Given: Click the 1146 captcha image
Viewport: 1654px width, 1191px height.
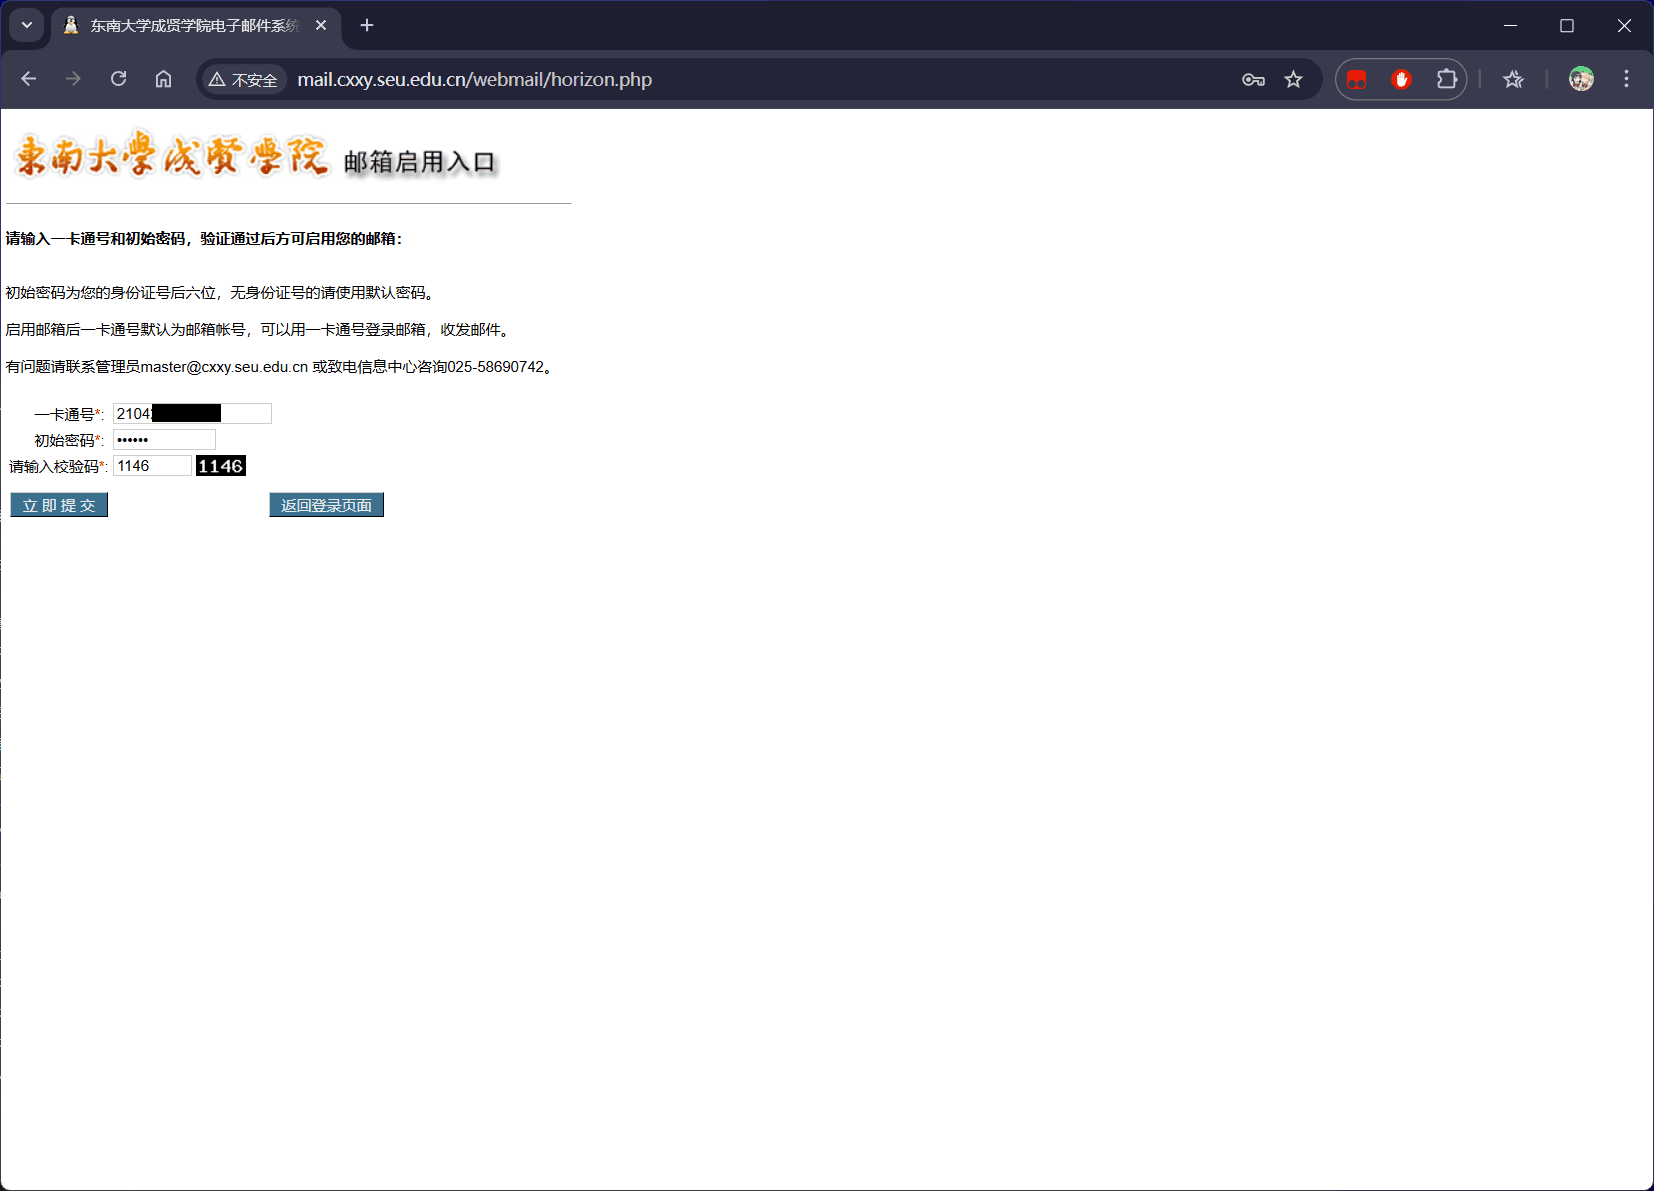Looking at the screenshot, I should point(220,466).
